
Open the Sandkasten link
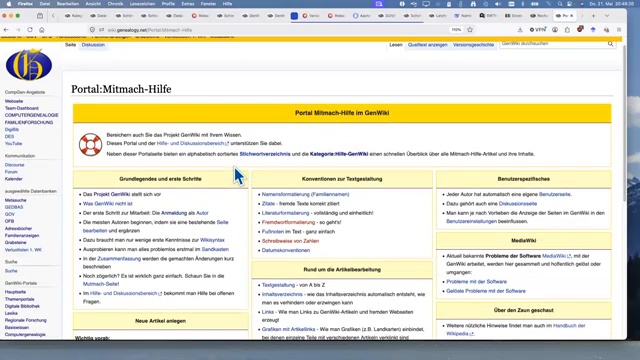click(215, 249)
